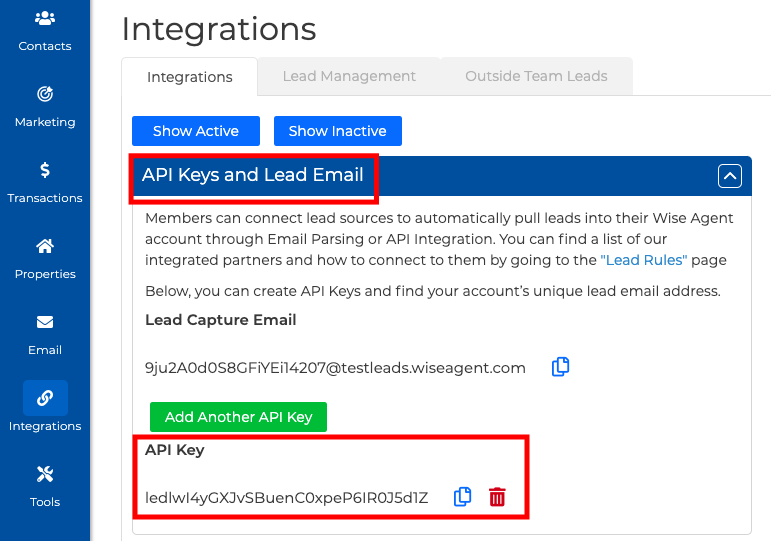Copy the API Key value
Viewport: 771px width, 541px height.
click(462, 497)
